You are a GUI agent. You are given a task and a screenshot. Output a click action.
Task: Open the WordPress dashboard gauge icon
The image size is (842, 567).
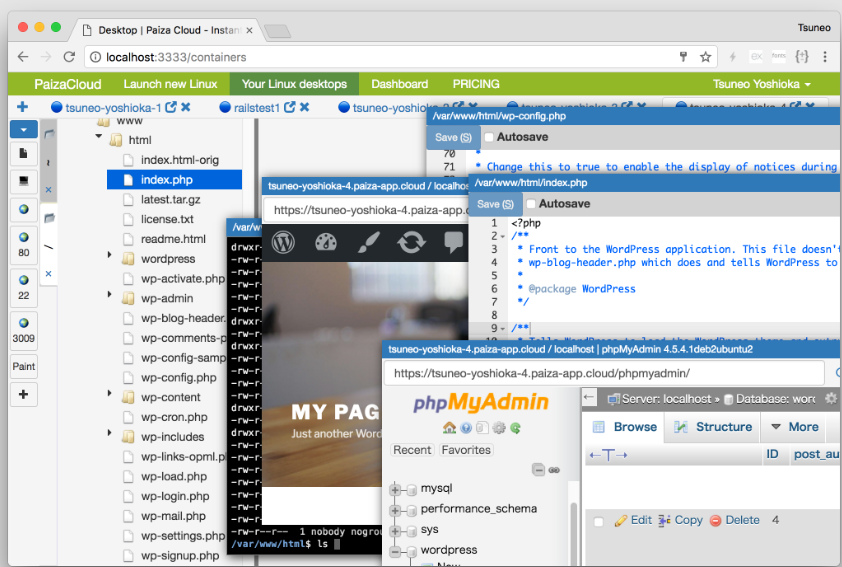pos(326,243)
